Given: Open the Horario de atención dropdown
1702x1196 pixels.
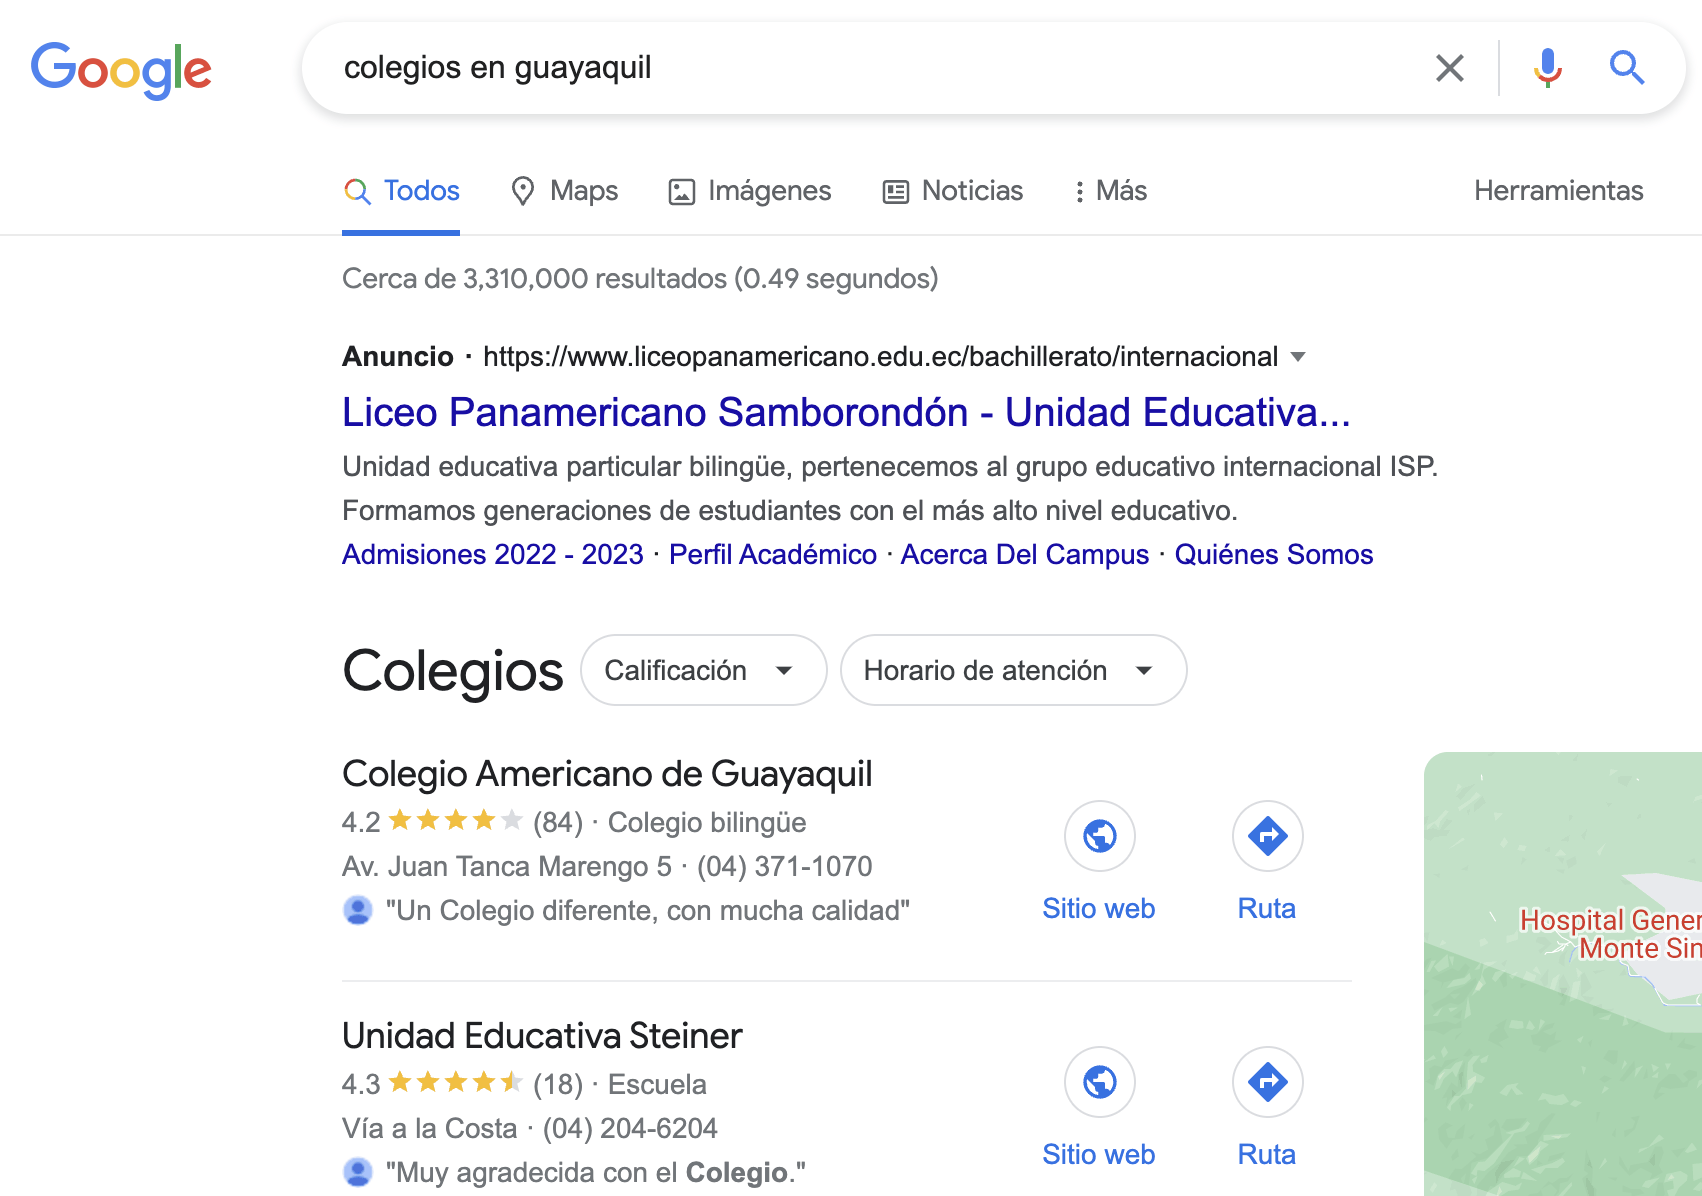Looking at the screenshot, I should click(1013, 670).
